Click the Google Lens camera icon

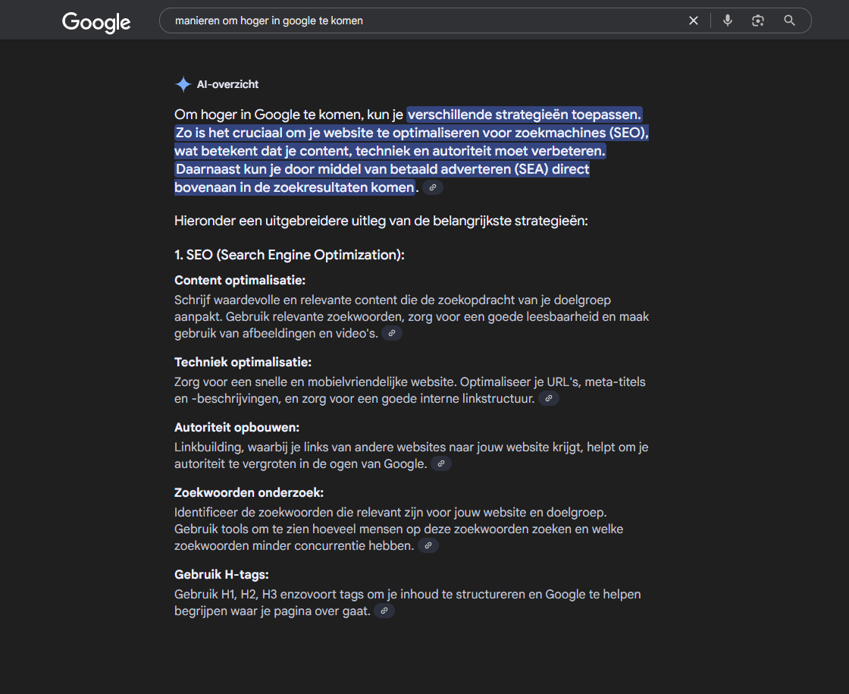tap(758, 20)
